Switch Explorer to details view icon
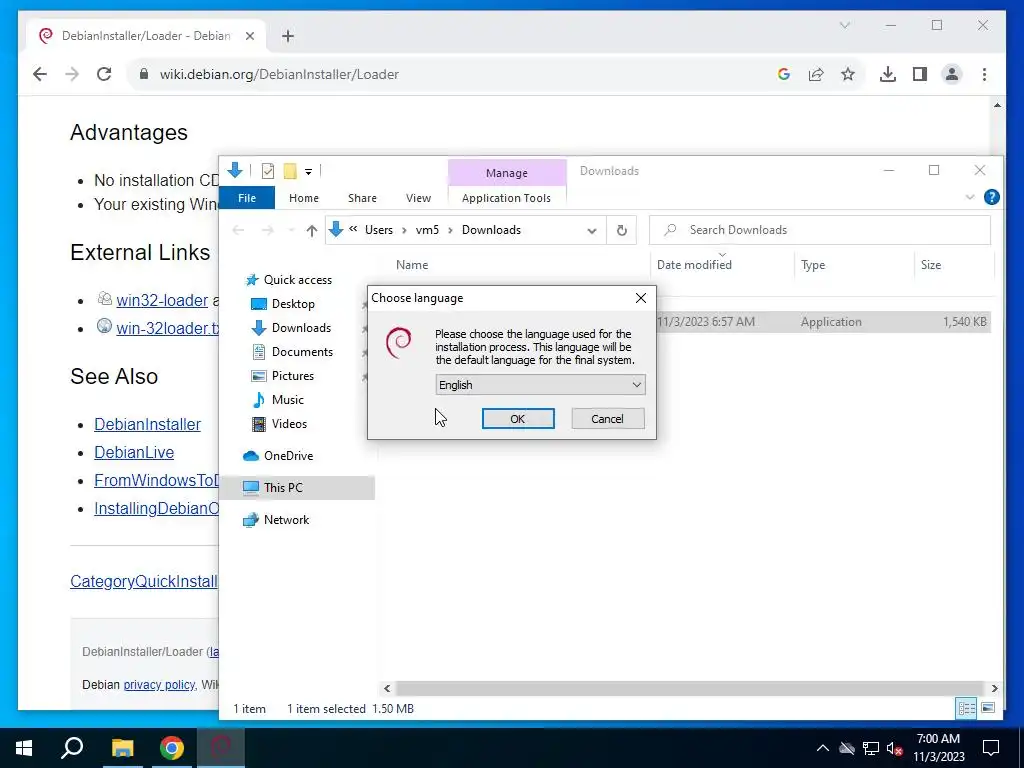 (x=967, y=708)
